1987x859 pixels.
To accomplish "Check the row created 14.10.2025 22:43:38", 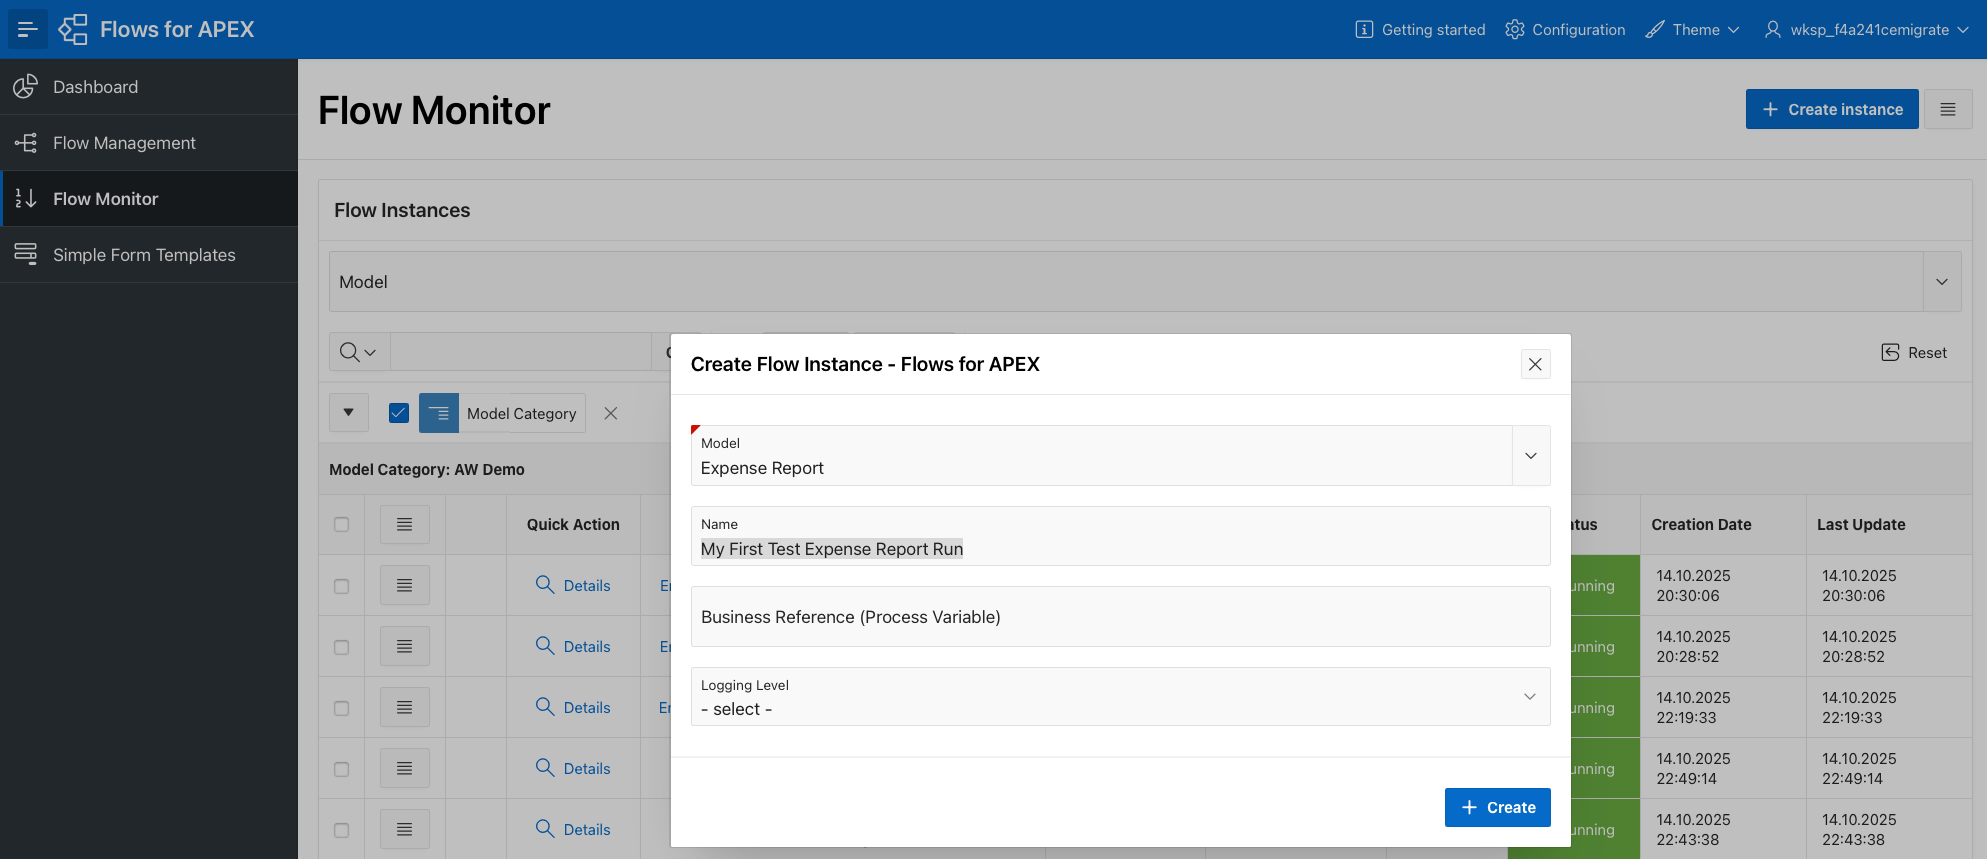I will point(342,830).
